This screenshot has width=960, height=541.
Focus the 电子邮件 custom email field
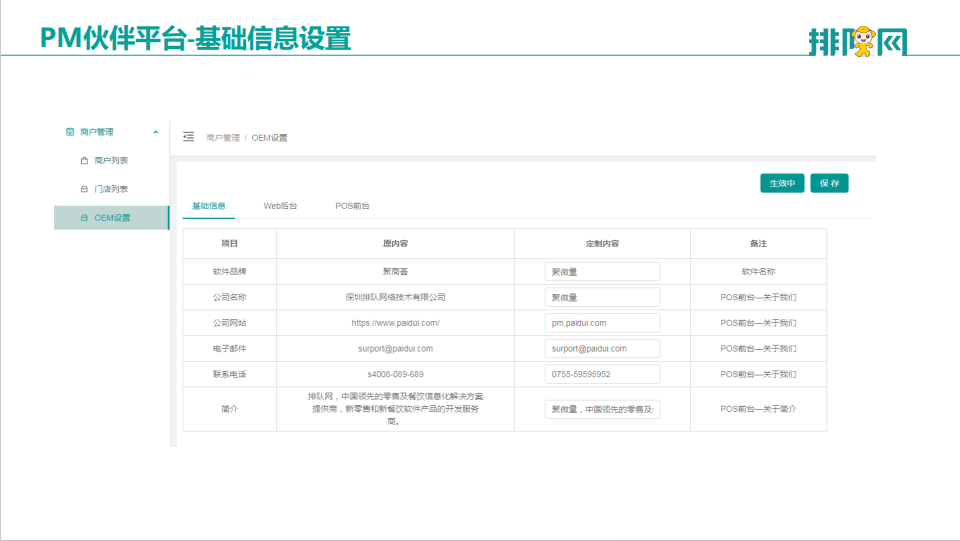(x=602, y=349)
